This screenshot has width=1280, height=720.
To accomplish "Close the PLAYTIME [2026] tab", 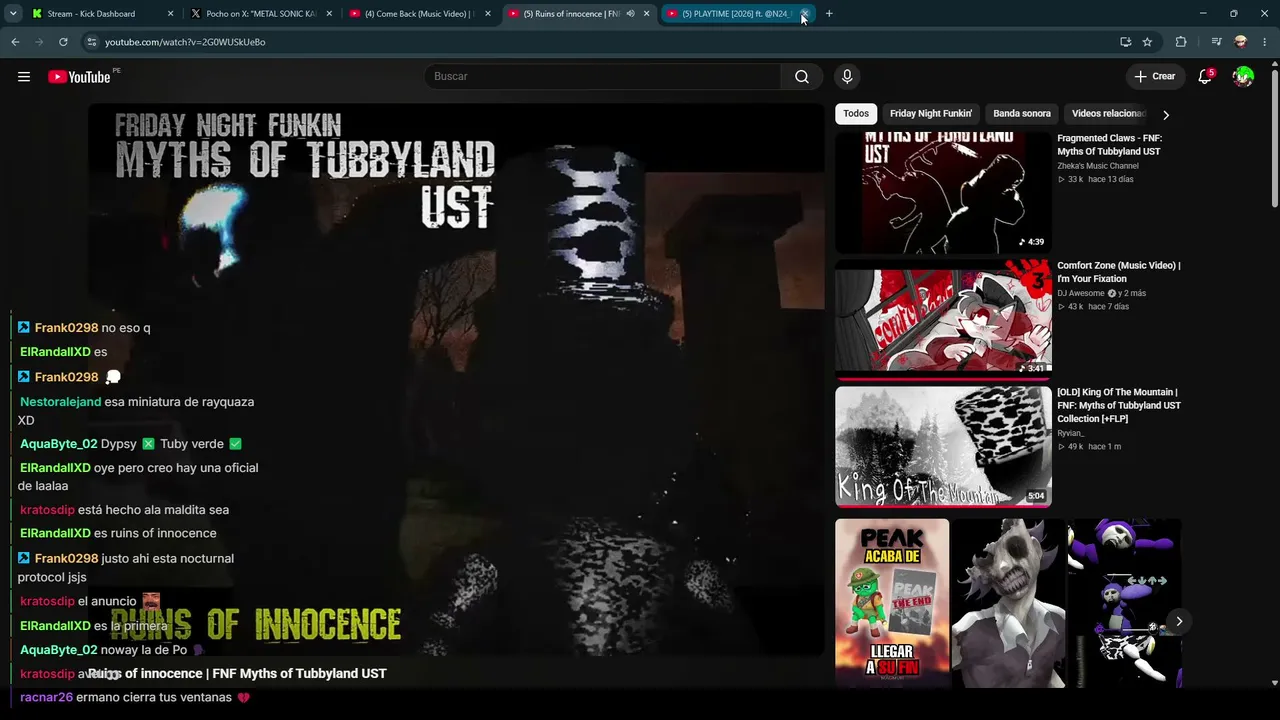I will 804,14.
